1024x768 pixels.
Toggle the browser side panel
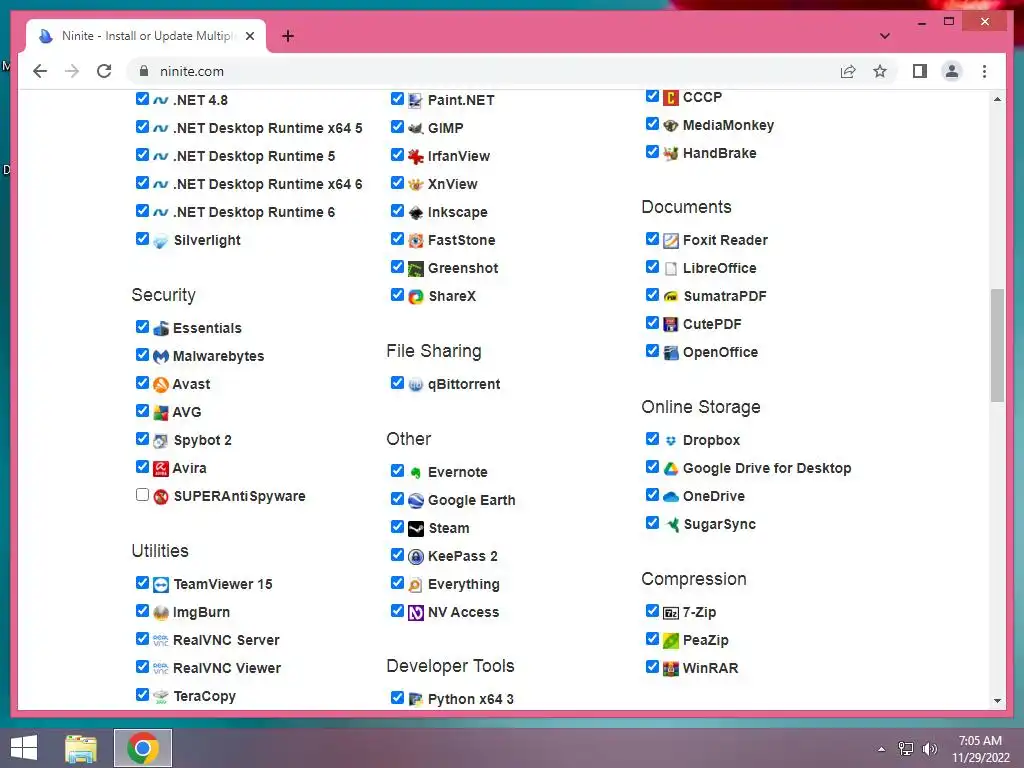920,71
